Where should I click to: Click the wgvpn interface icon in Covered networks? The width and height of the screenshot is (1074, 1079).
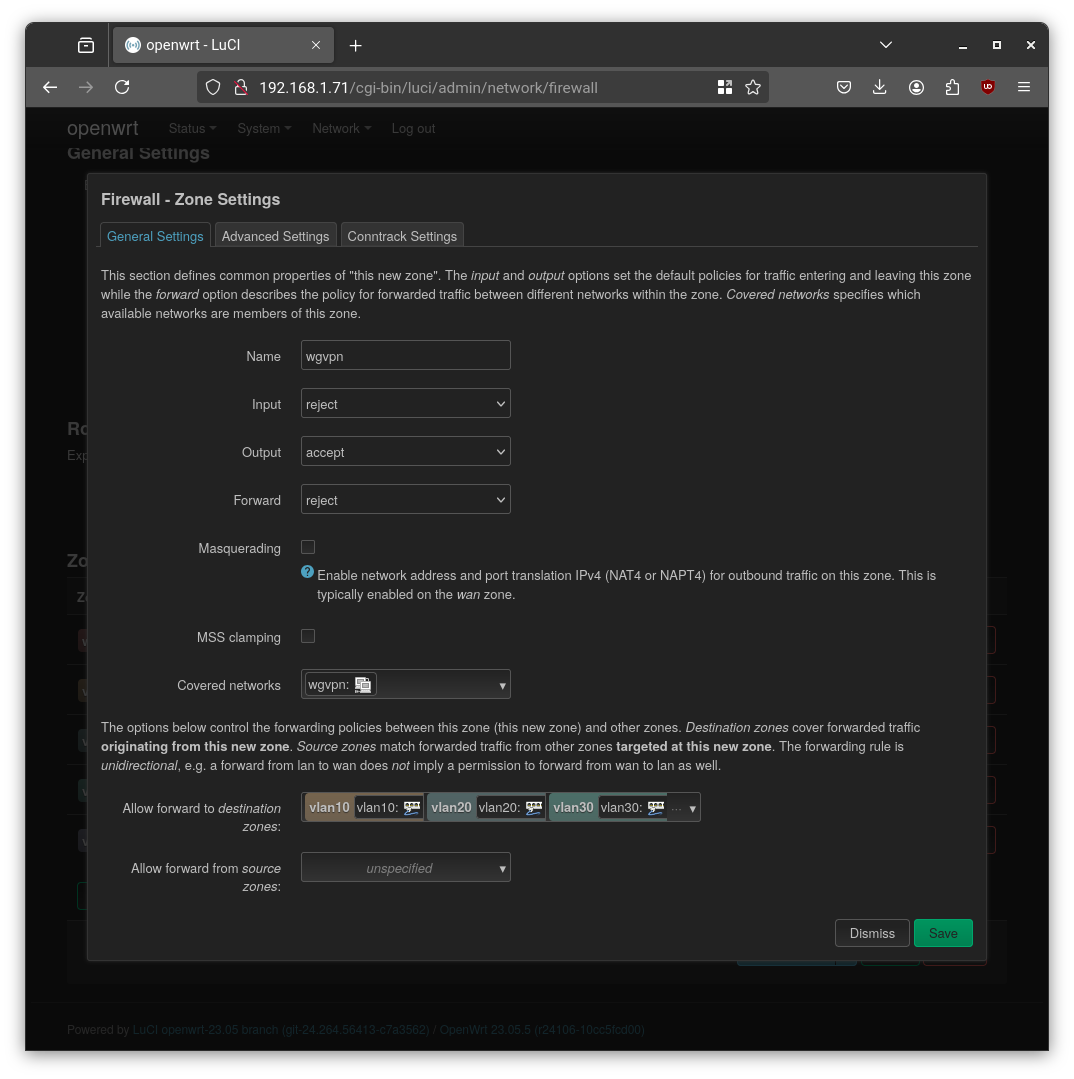pyautogui.click(x=363, y=684)
